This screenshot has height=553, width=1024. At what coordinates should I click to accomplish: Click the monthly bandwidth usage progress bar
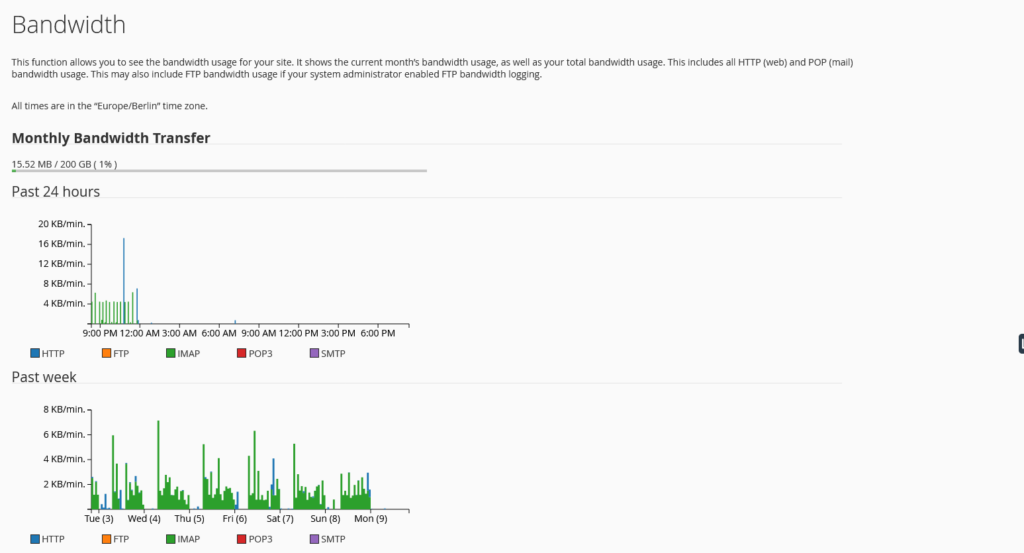(x=219, y=171)
